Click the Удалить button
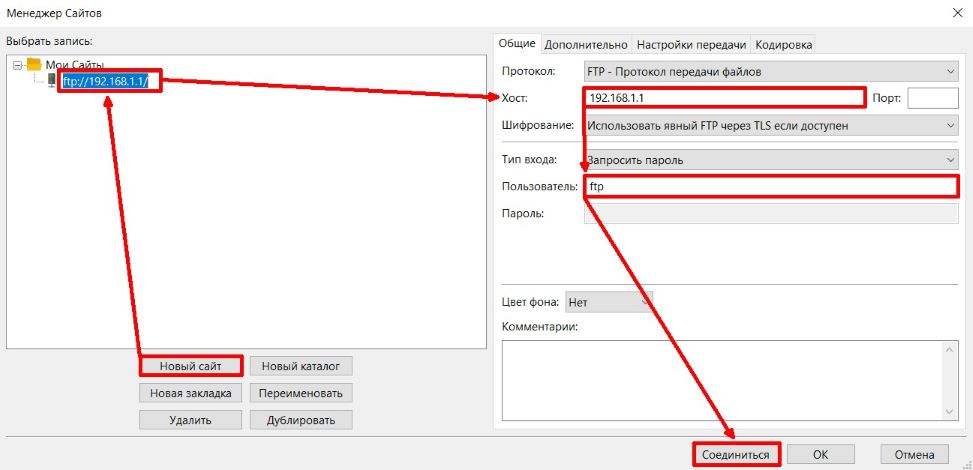Viewport: 973px width, 470px height. [191, 420]
